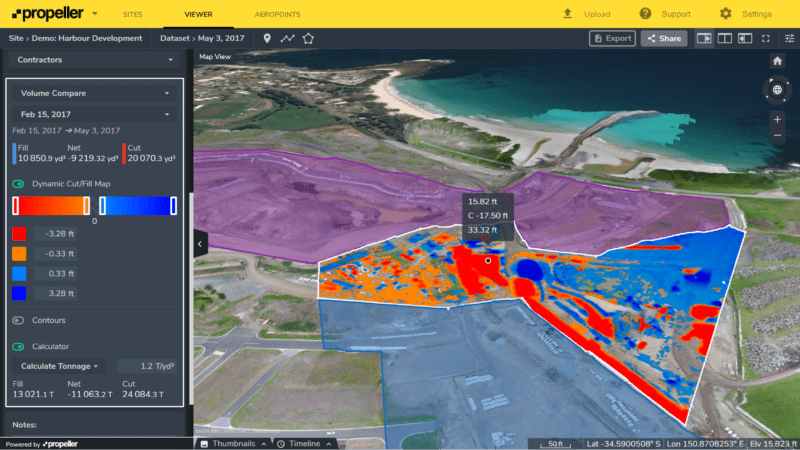
Task: Click the Cut 24 084.3 T tonnage value
Action: coord(143,394)
